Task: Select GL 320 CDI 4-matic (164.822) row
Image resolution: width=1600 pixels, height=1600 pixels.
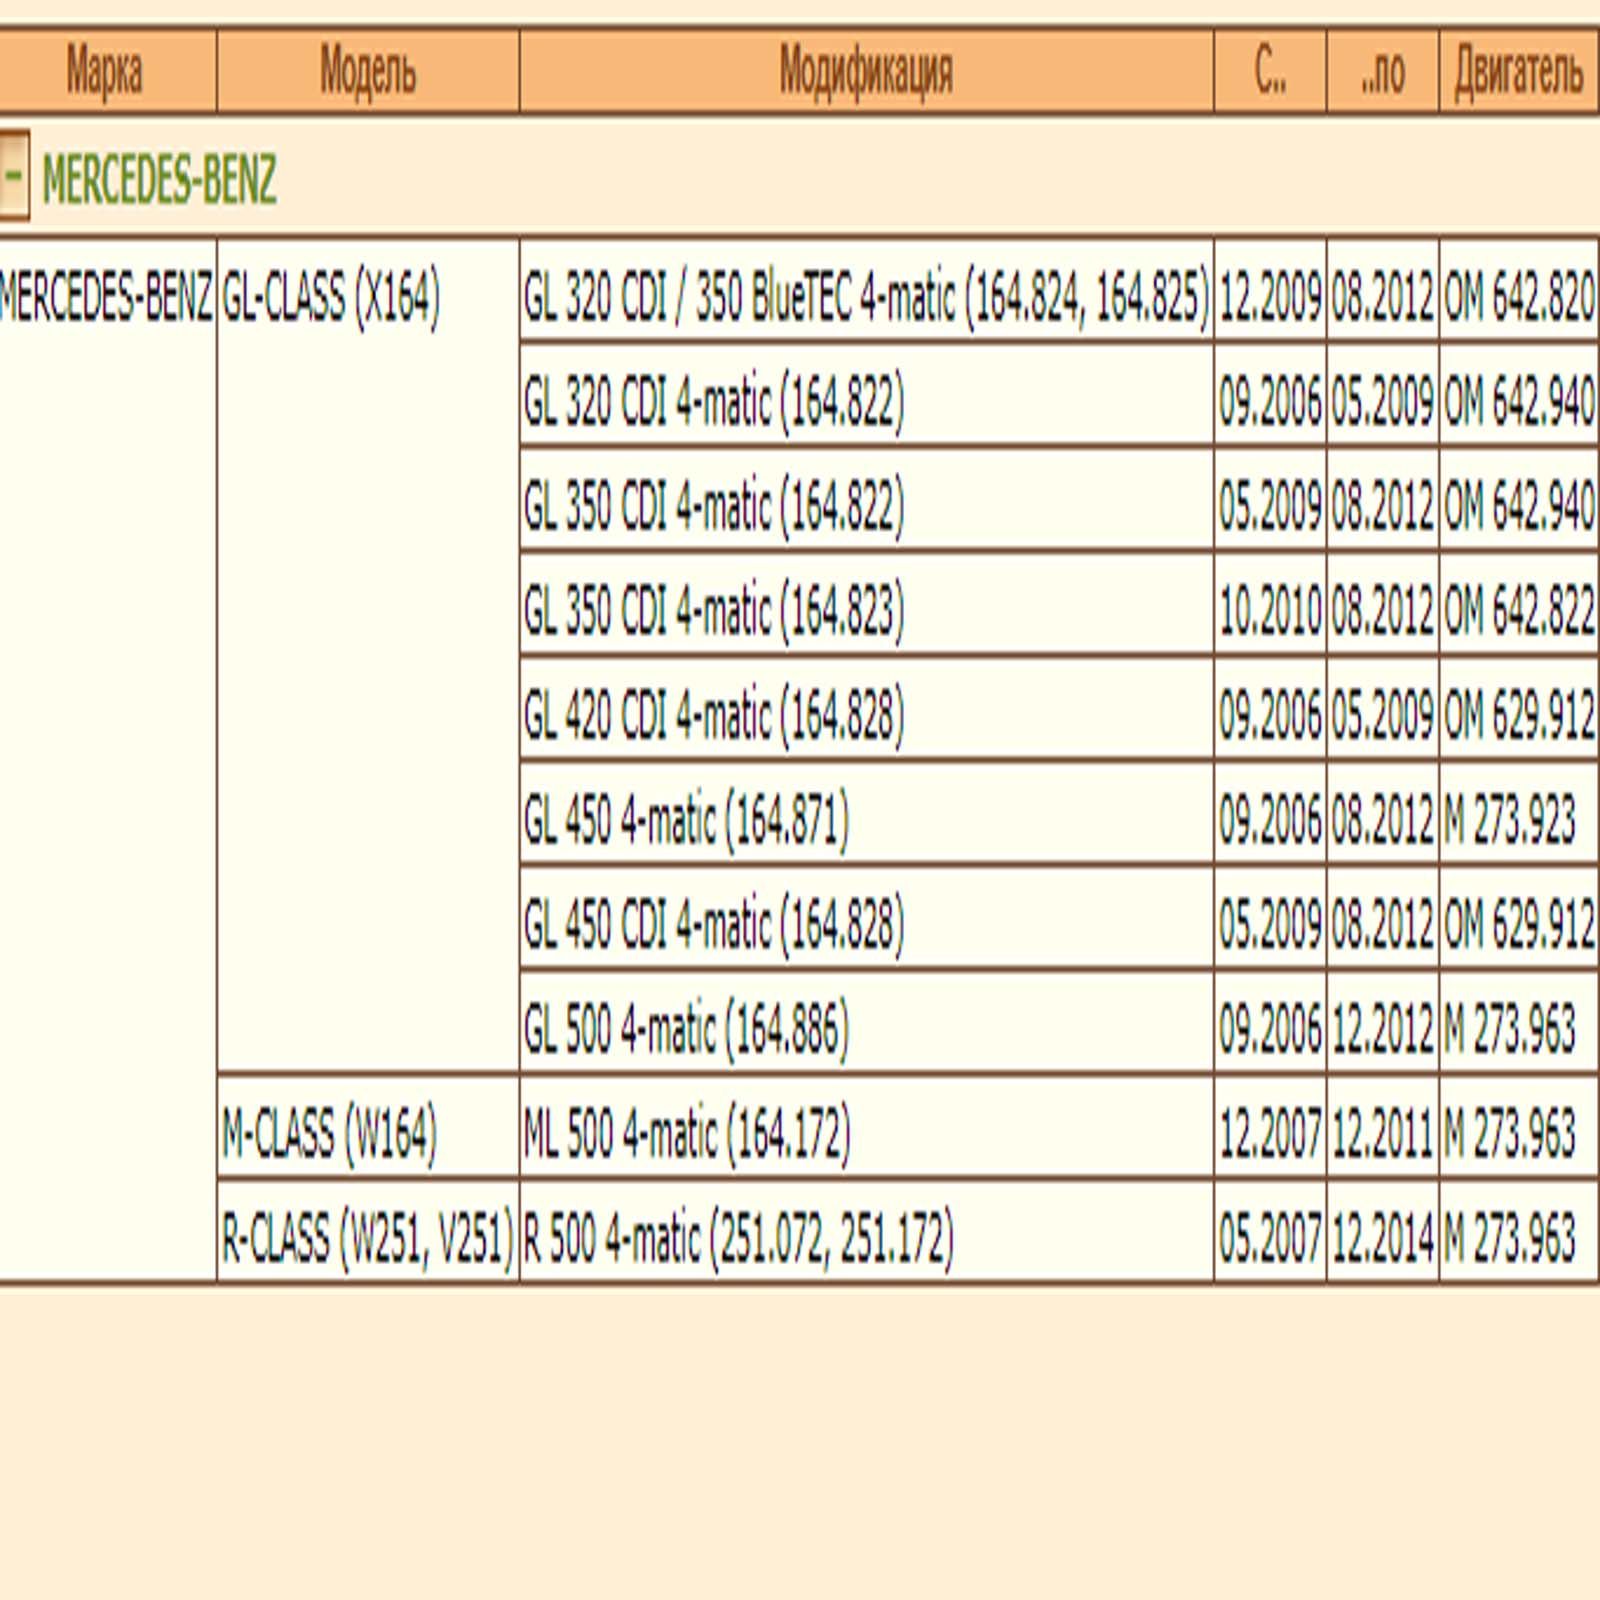Action: (x=714, y=402)
